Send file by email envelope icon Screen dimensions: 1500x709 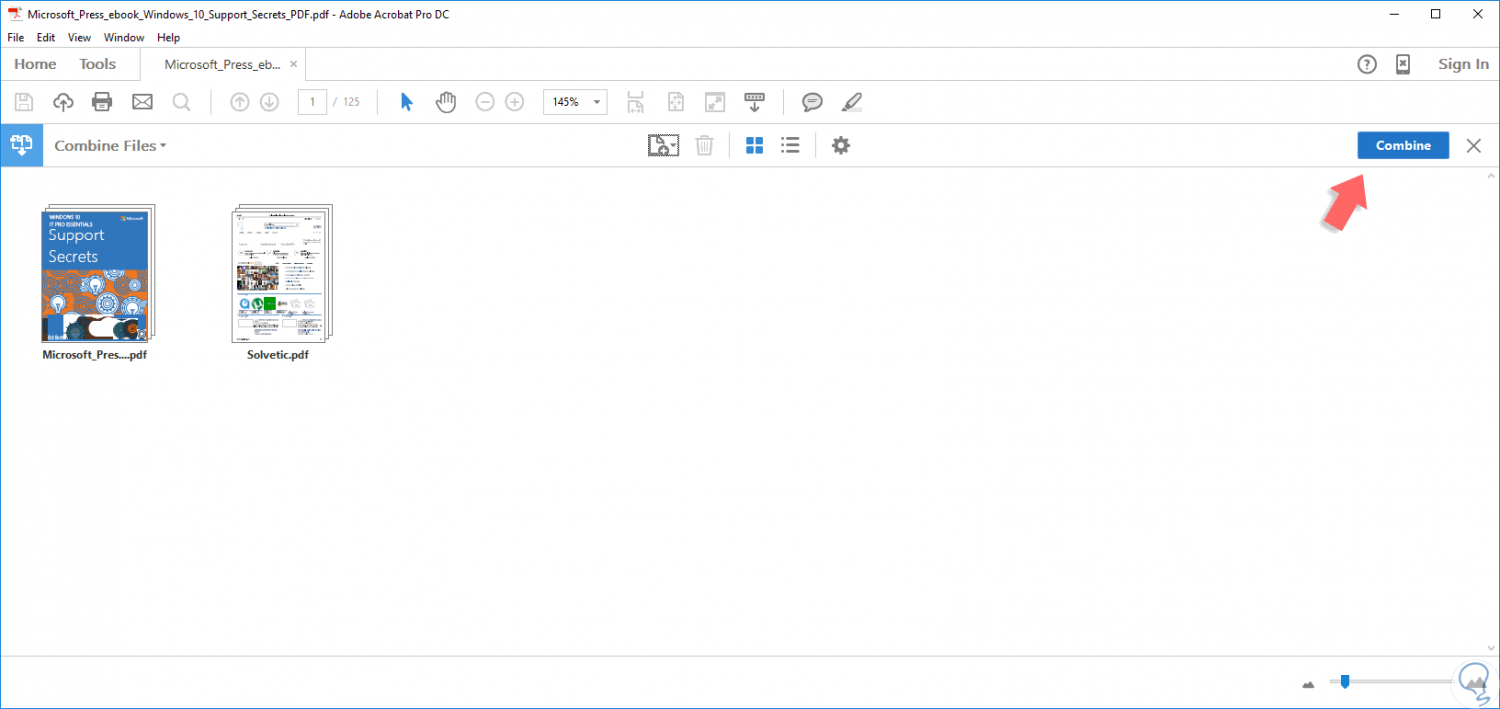click(x=142, y=102)
